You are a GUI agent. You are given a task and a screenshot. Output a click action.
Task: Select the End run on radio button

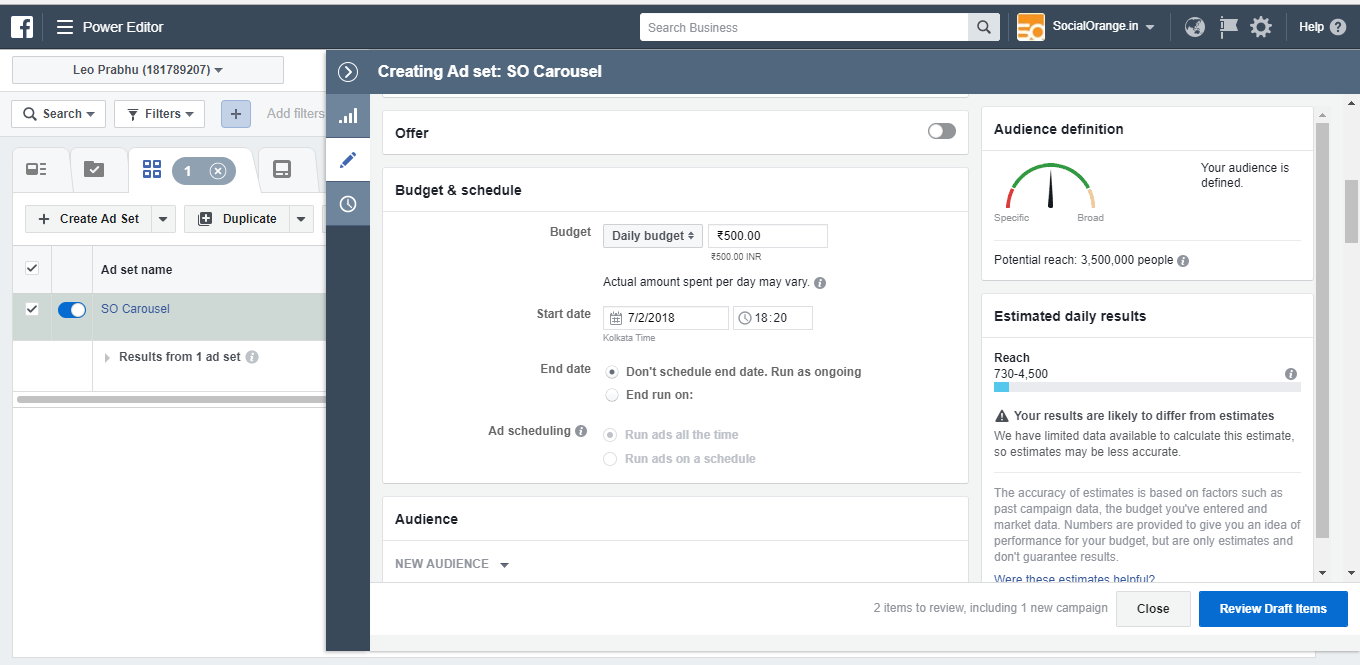pyautogui.click(x=611, y=394)
